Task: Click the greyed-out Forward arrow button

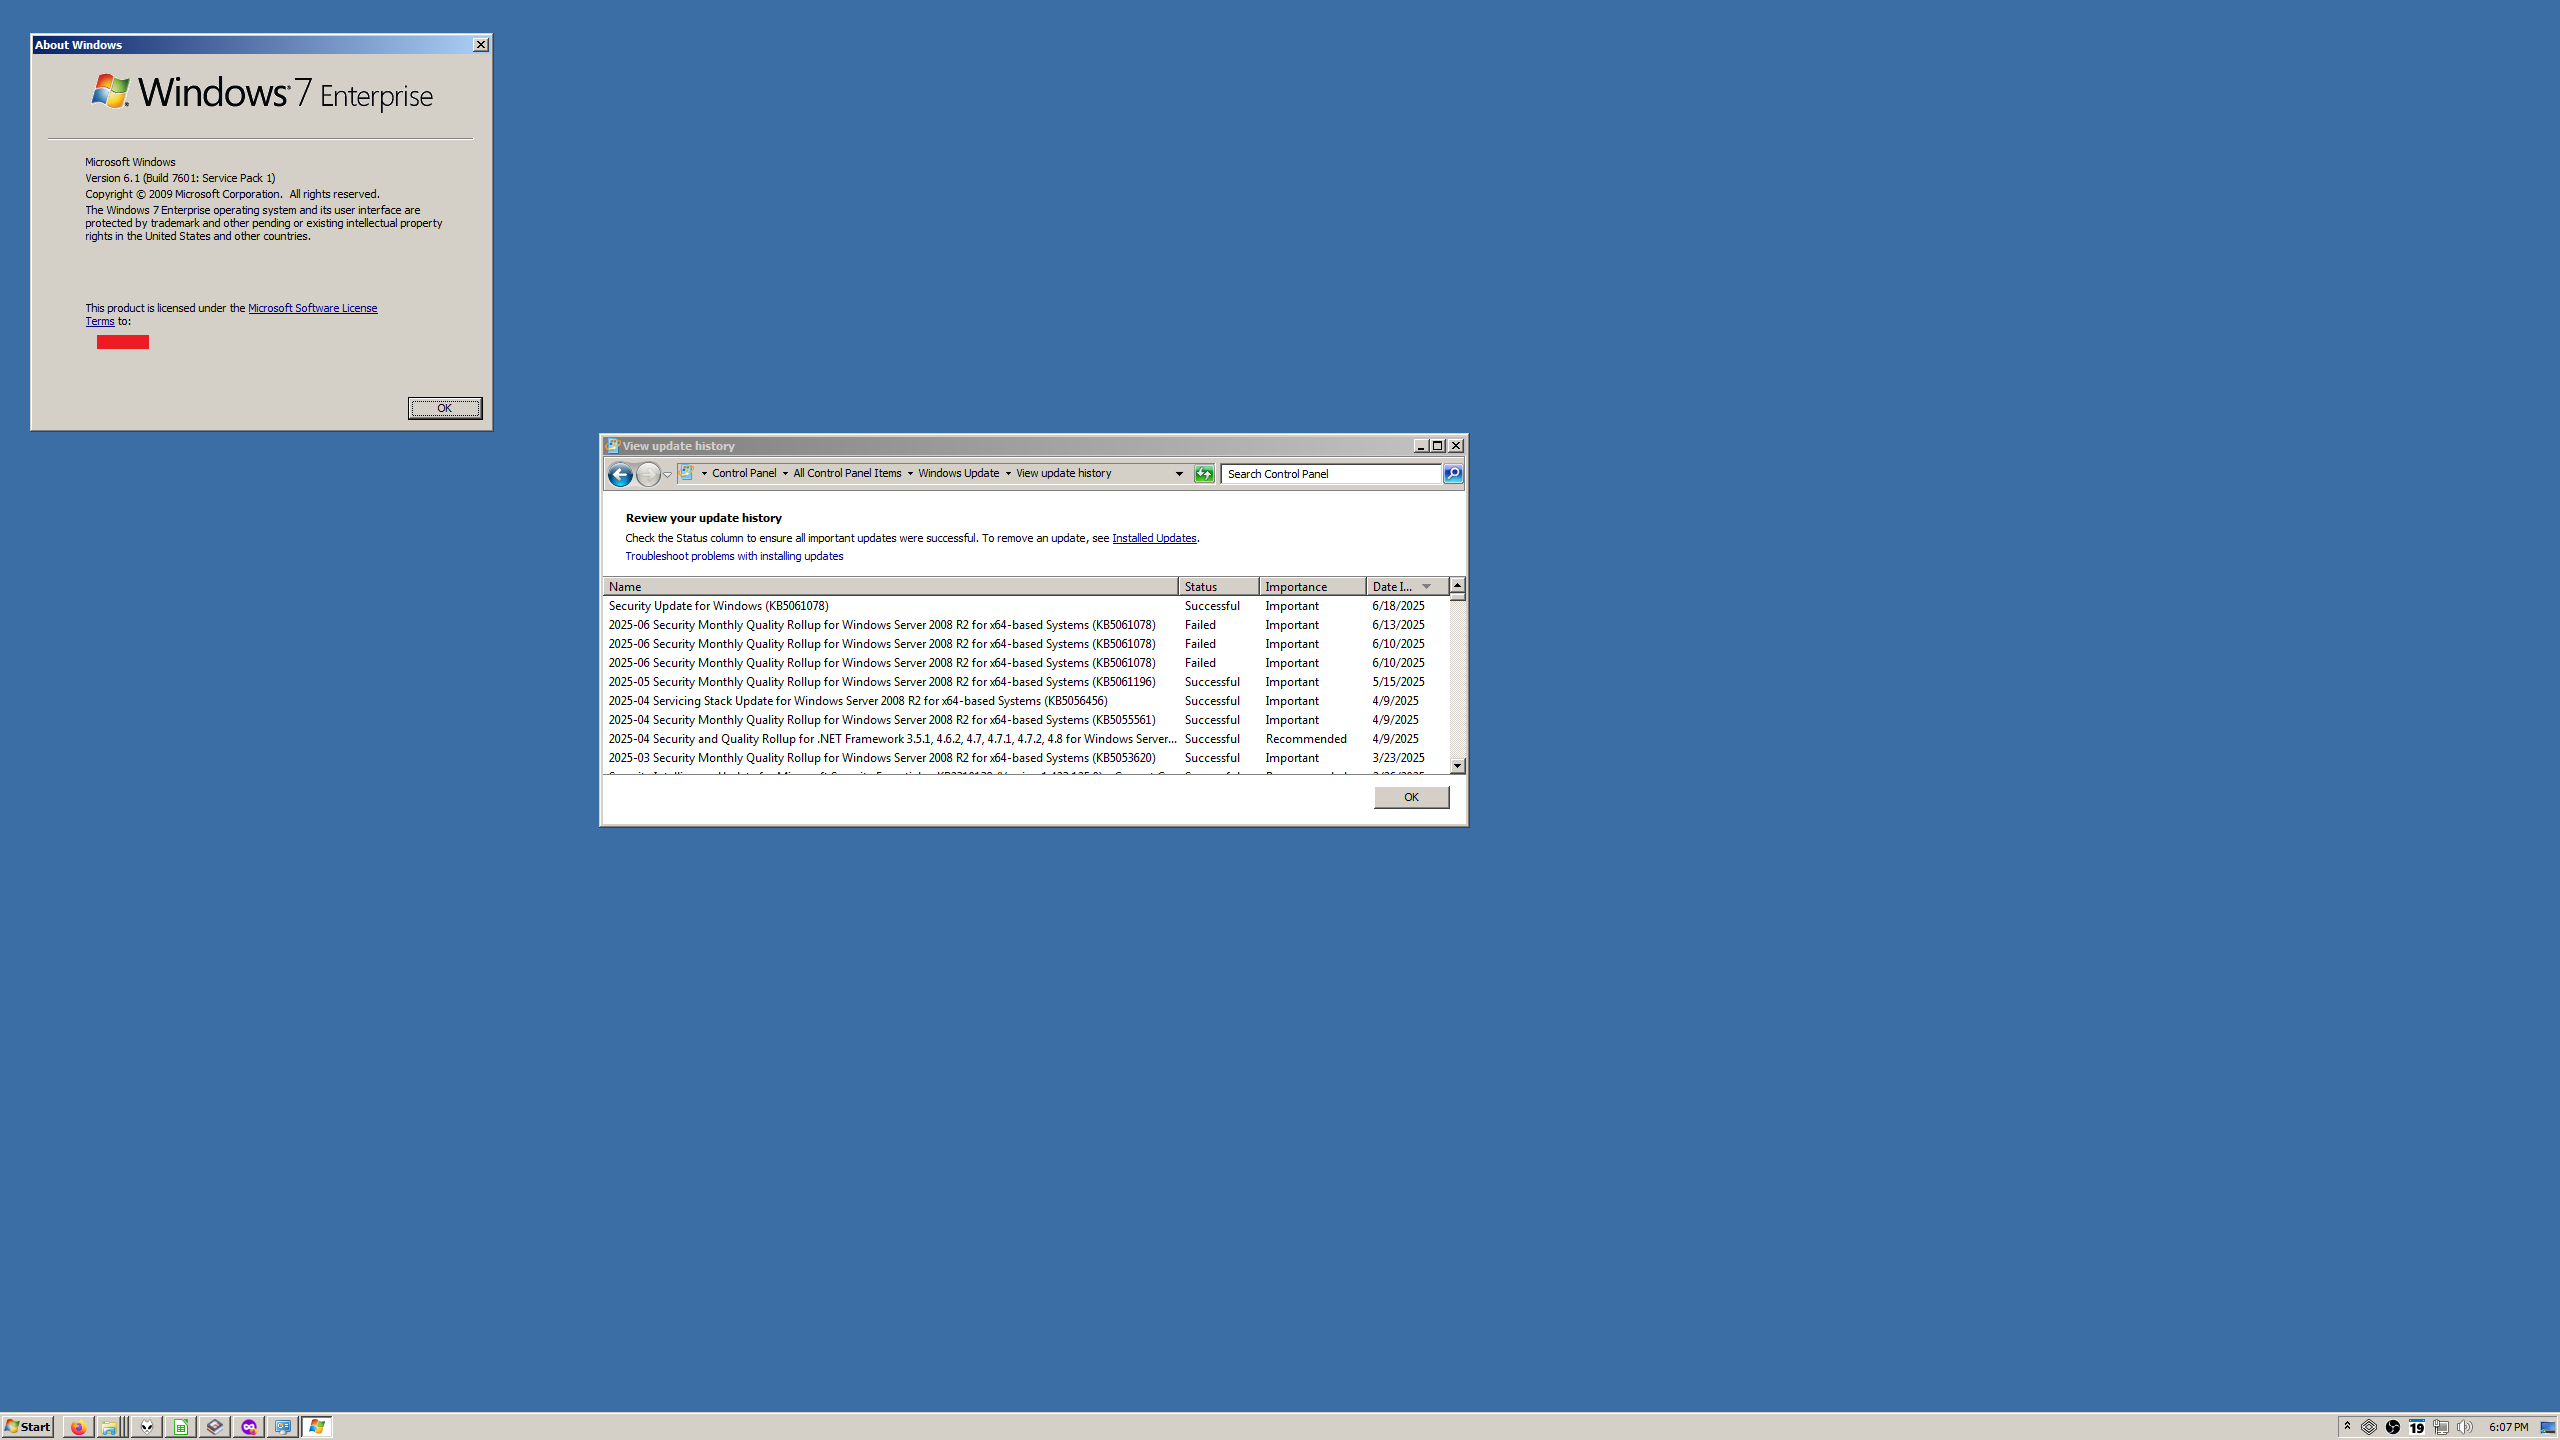Action: (648, 475)
